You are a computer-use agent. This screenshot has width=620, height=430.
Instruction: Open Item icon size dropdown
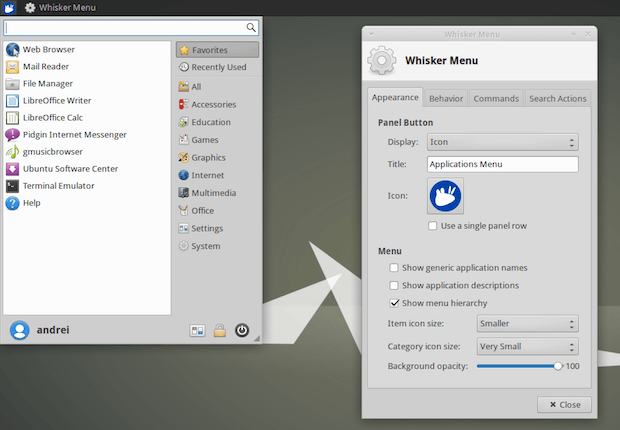tap(527, 324)
